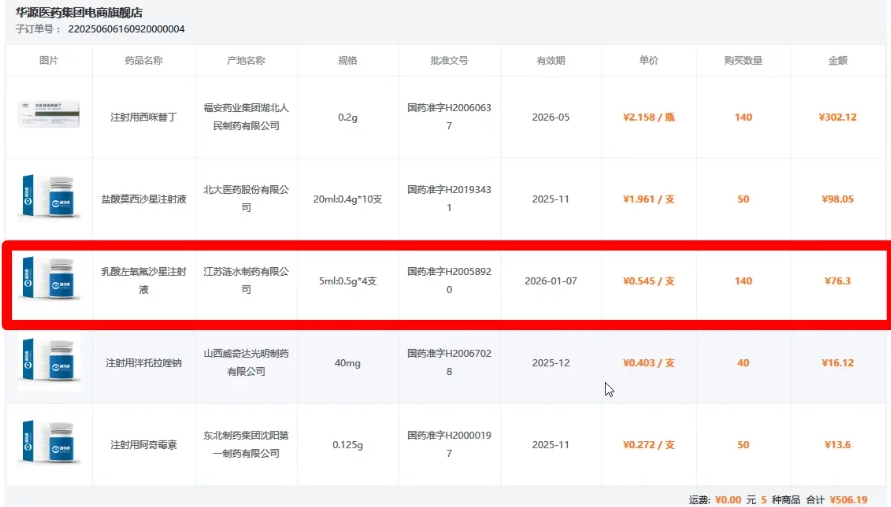891x507 pixels.
Task: Click unit price ¥0.545 / 支
Action: coord(648,281)
